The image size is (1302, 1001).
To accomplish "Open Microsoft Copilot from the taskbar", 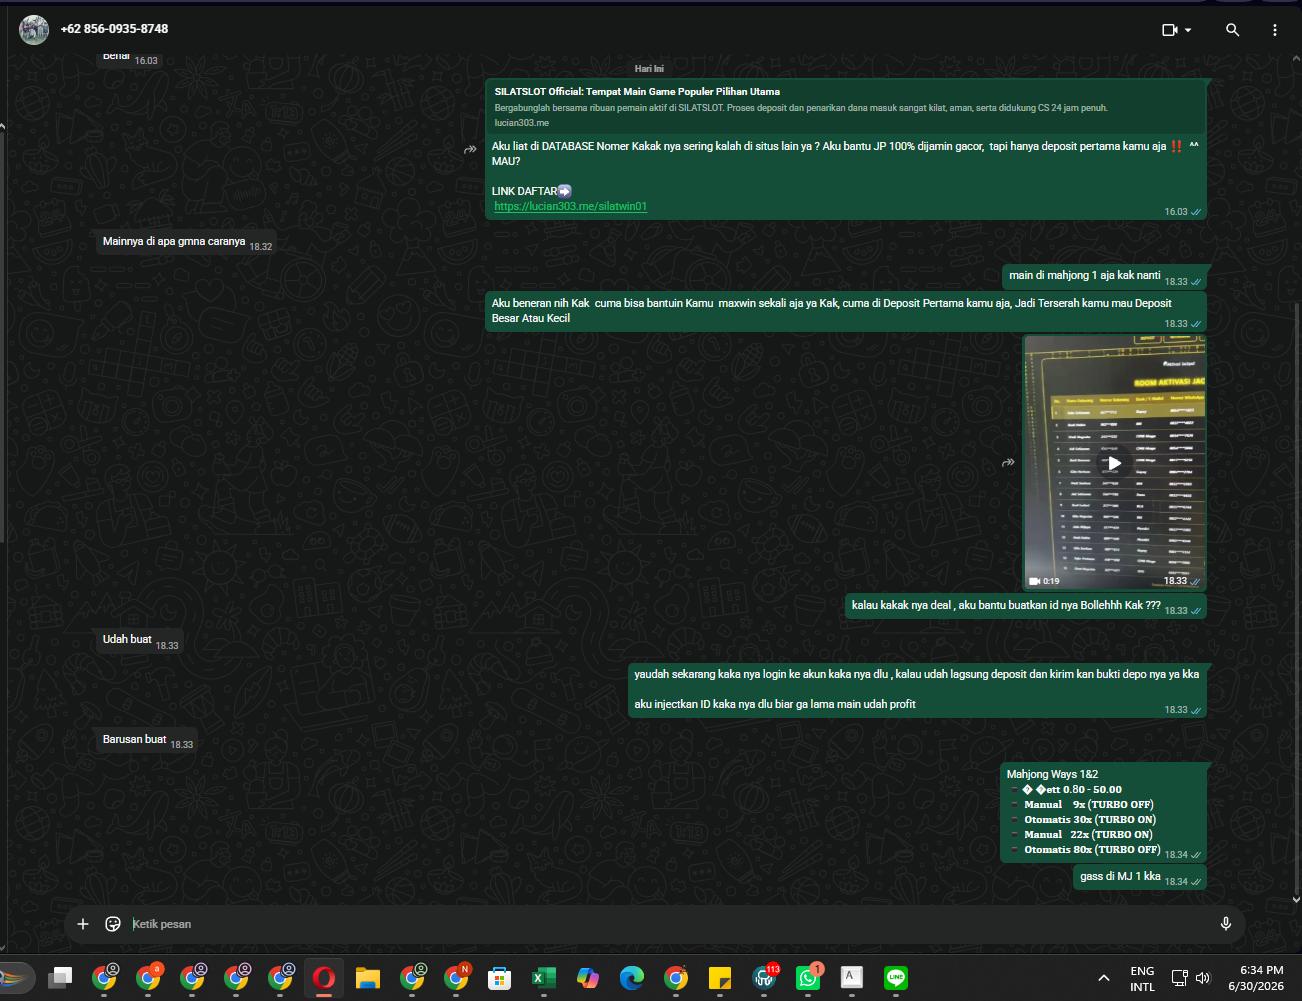I will click(x=588, y=978).
